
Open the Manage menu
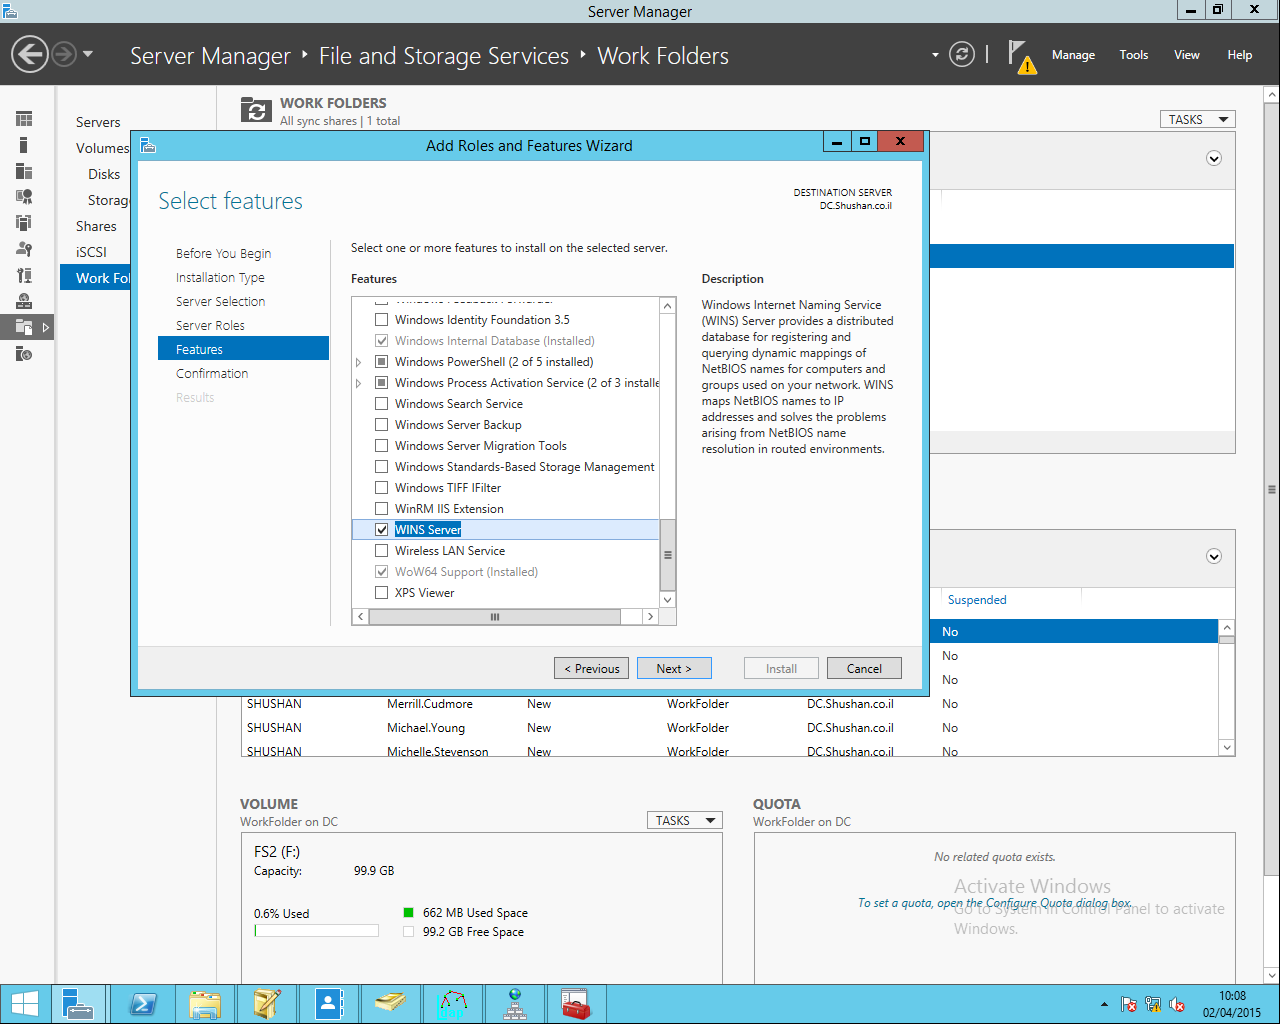1073,55
